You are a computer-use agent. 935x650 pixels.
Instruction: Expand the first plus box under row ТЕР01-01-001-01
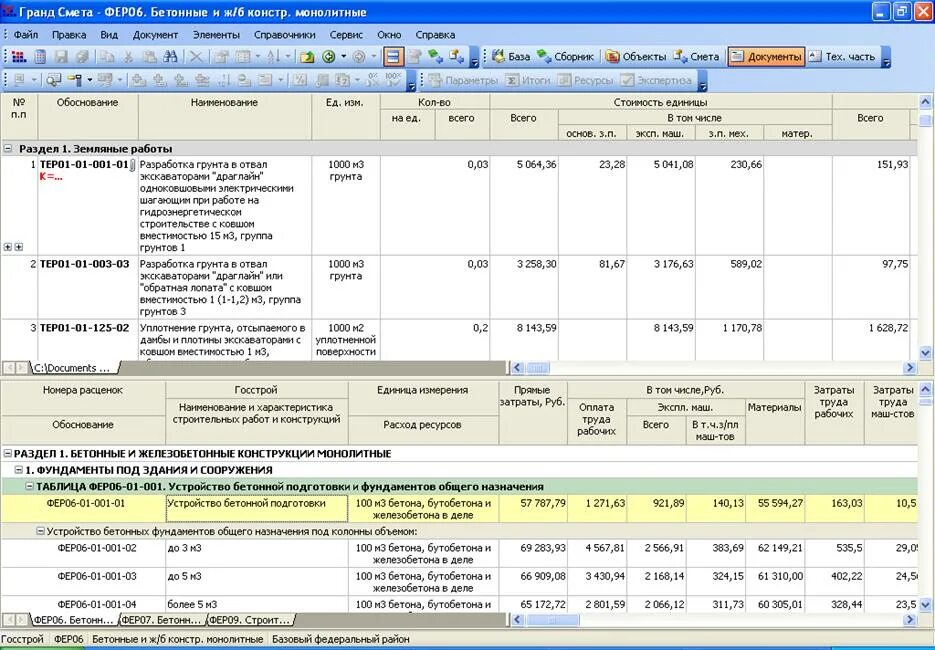pos(8,247)
